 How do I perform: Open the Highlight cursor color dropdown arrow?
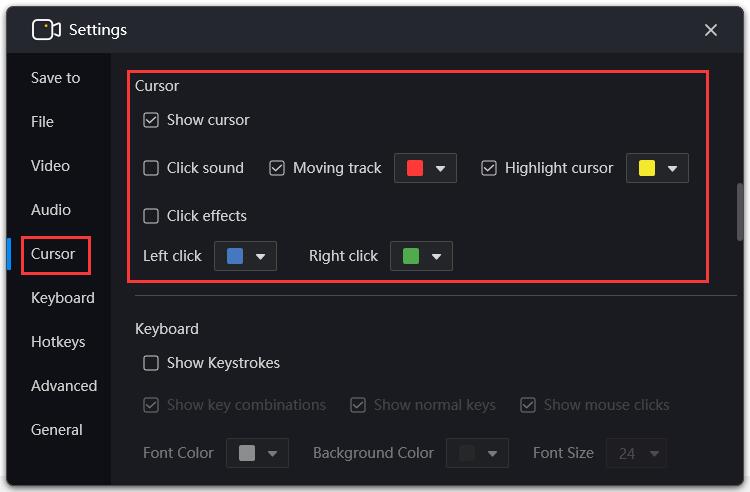point(672,168)
